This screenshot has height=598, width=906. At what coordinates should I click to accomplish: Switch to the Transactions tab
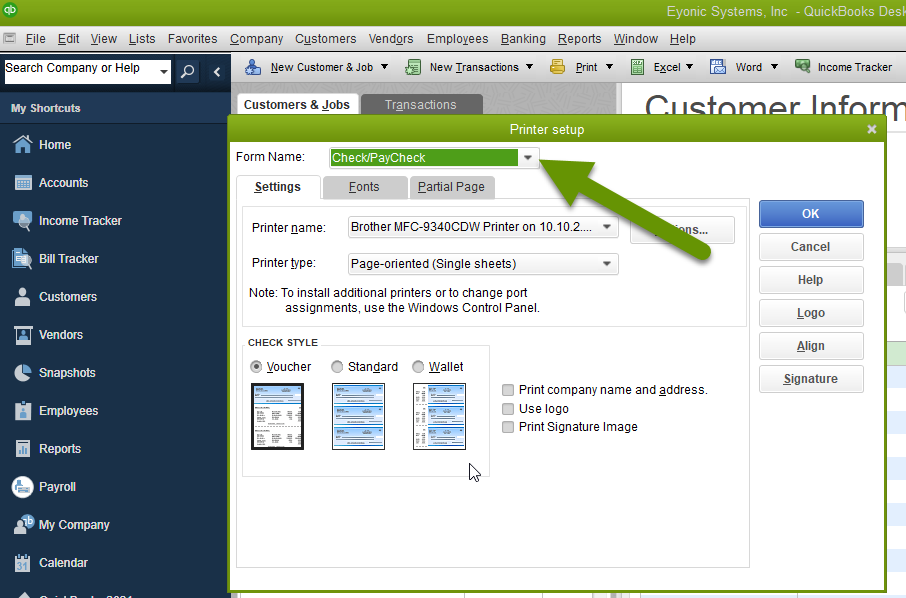(421, 105)
